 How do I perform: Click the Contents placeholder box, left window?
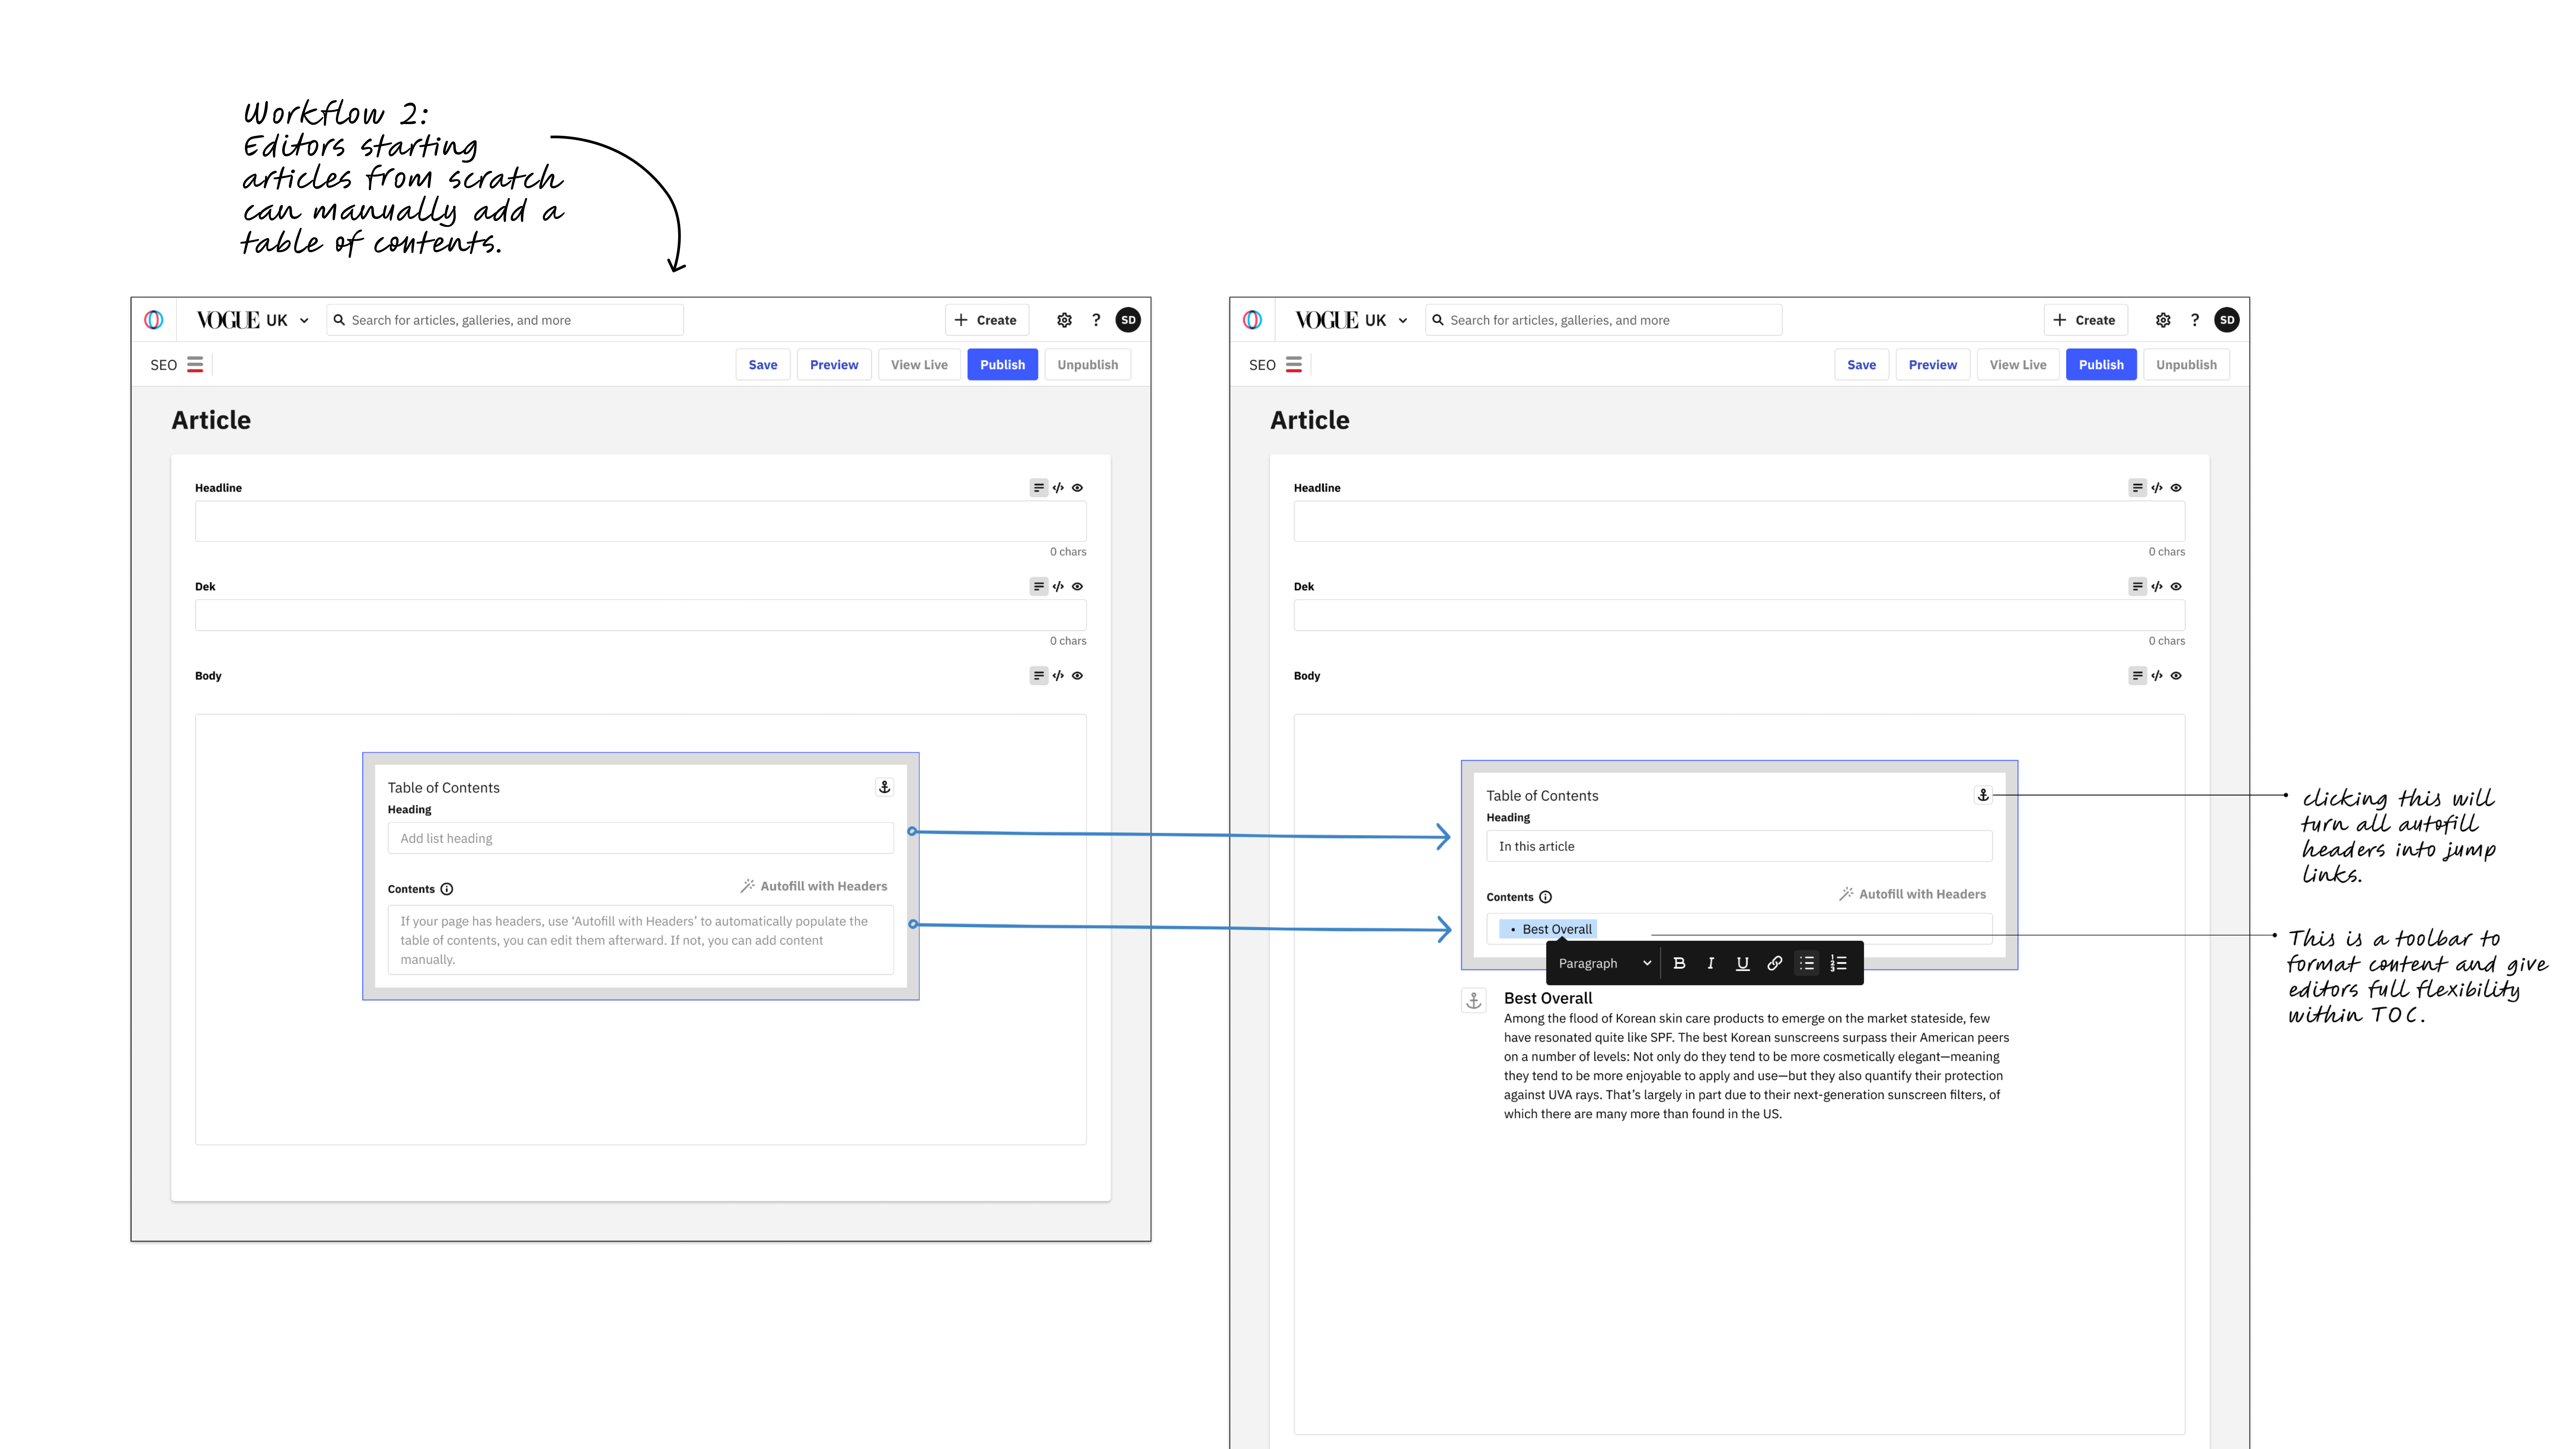(641, 940)
